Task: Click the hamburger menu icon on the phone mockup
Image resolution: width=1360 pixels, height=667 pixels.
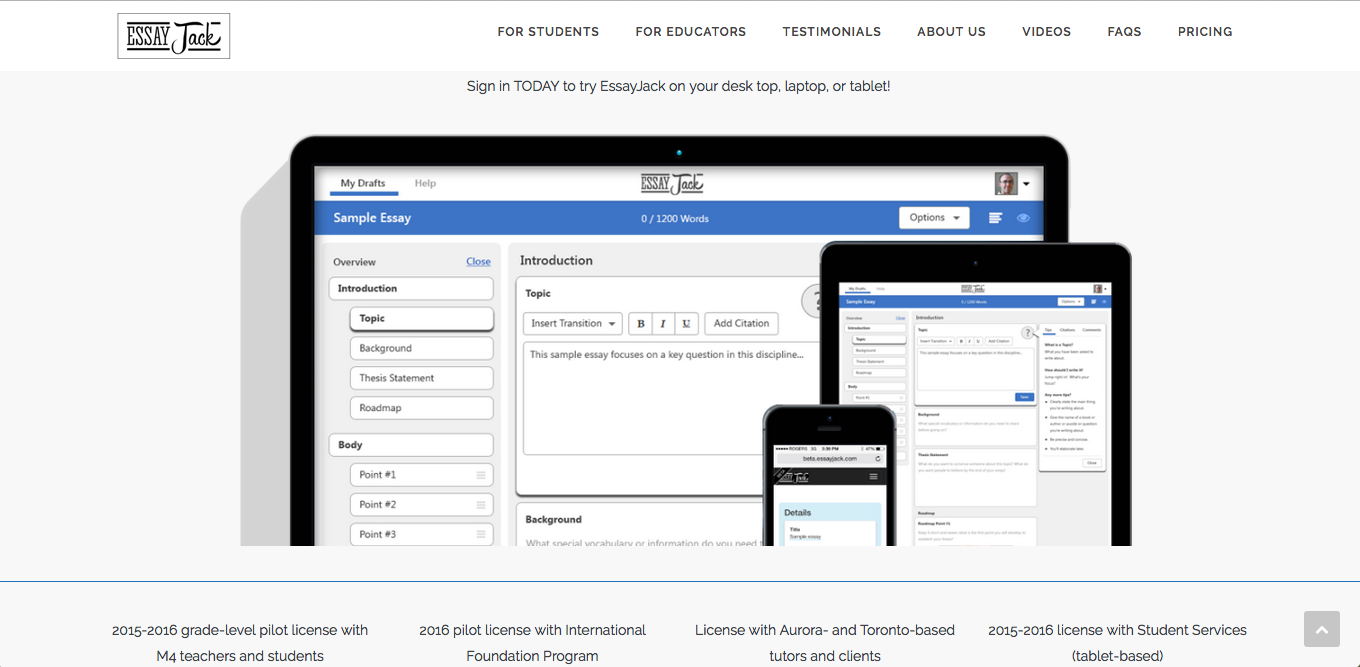Action: 874,477
